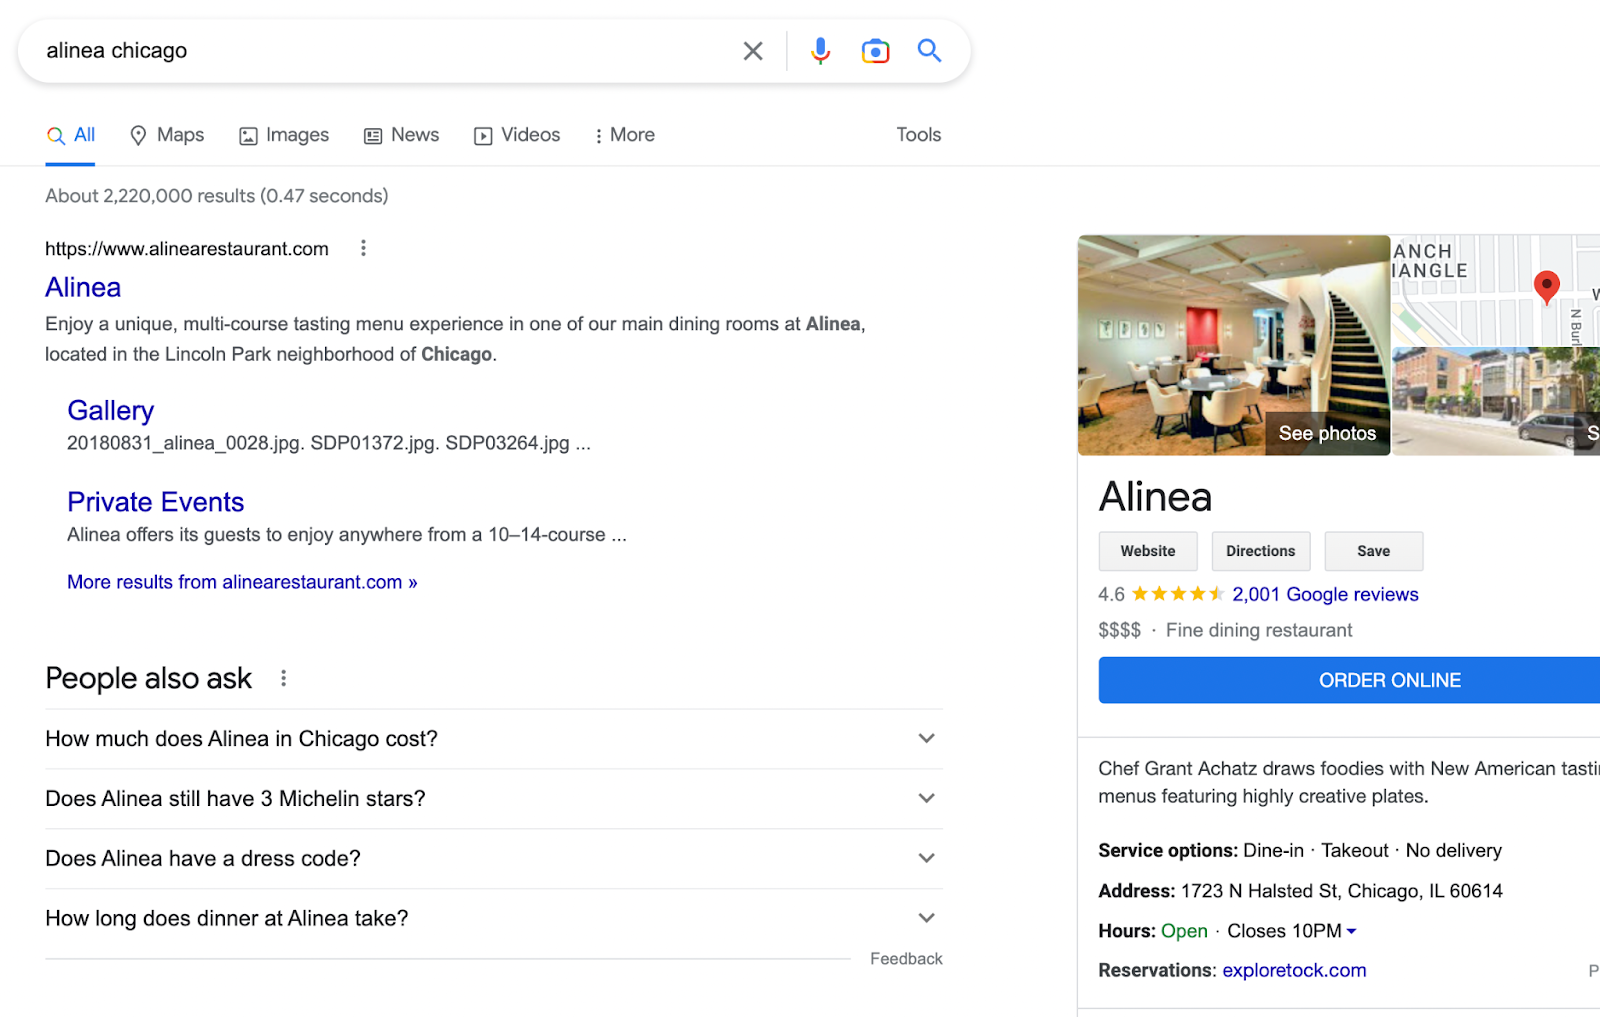Click the alinearestaurant.com URL text
Screen dimensions: 1600x1017
[x=187, y=249]
